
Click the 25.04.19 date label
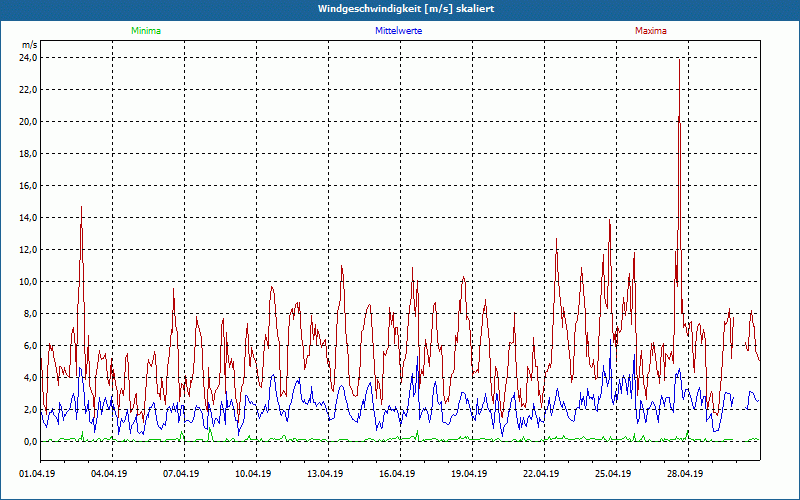[x=613, y=473]
